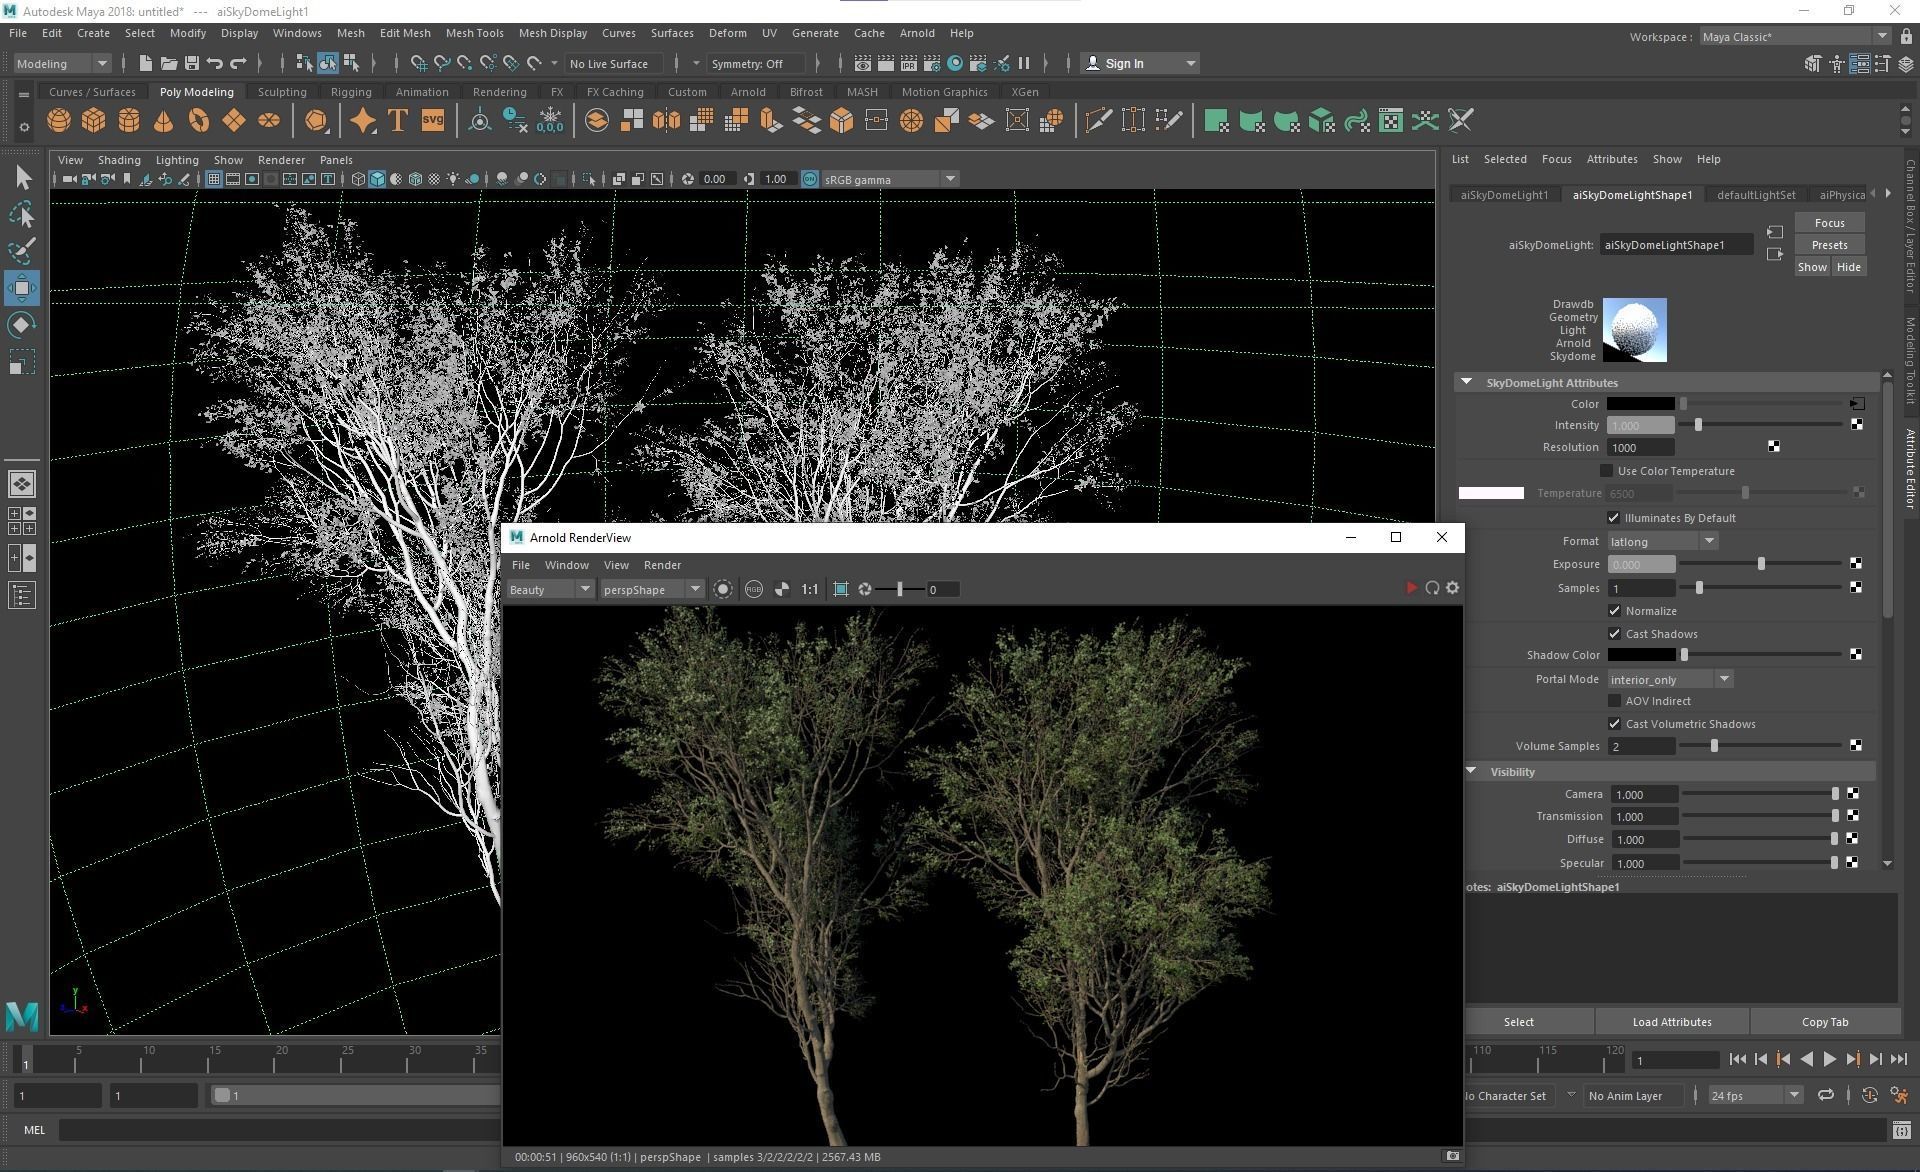Screen dimensions: 1920x1172
Task: Activate the Lasso select tool
Action: coord(22,214)
